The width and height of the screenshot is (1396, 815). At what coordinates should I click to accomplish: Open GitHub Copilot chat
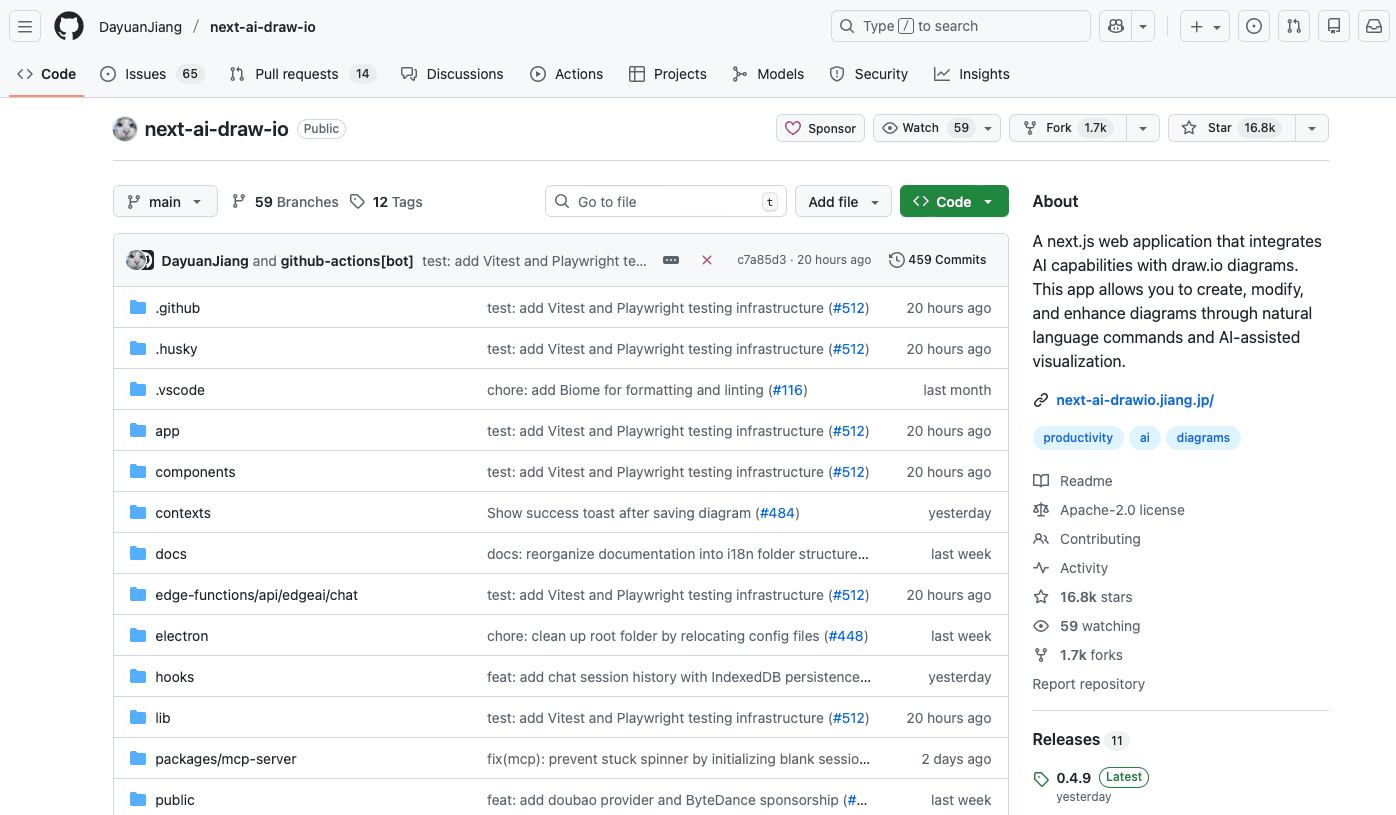click(x=1115, y=26)
